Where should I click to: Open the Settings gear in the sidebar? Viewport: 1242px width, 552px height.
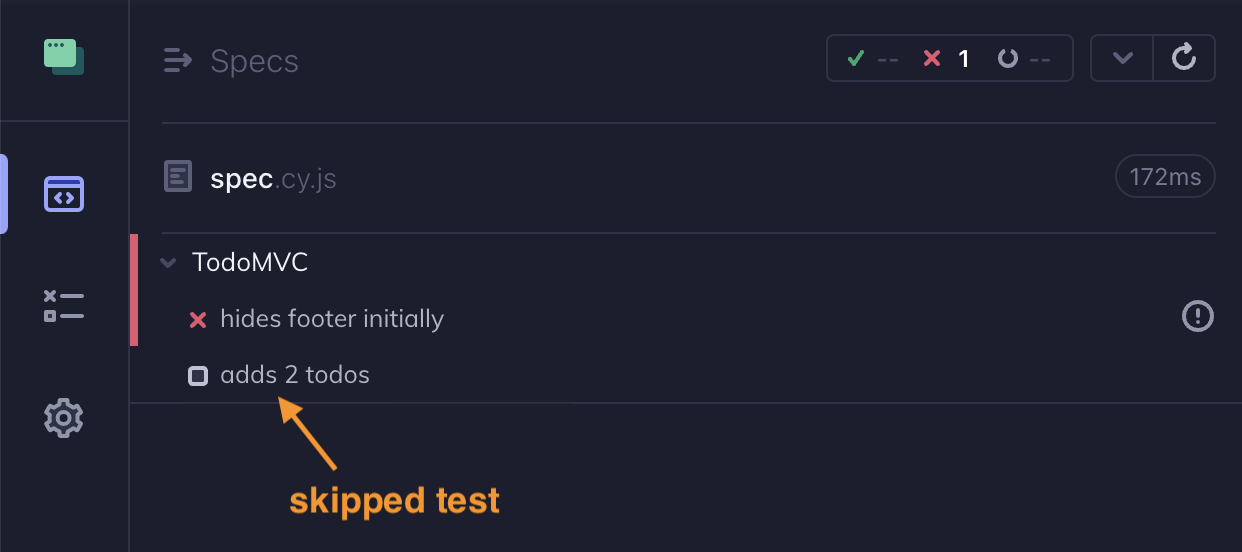click(64, 417)
